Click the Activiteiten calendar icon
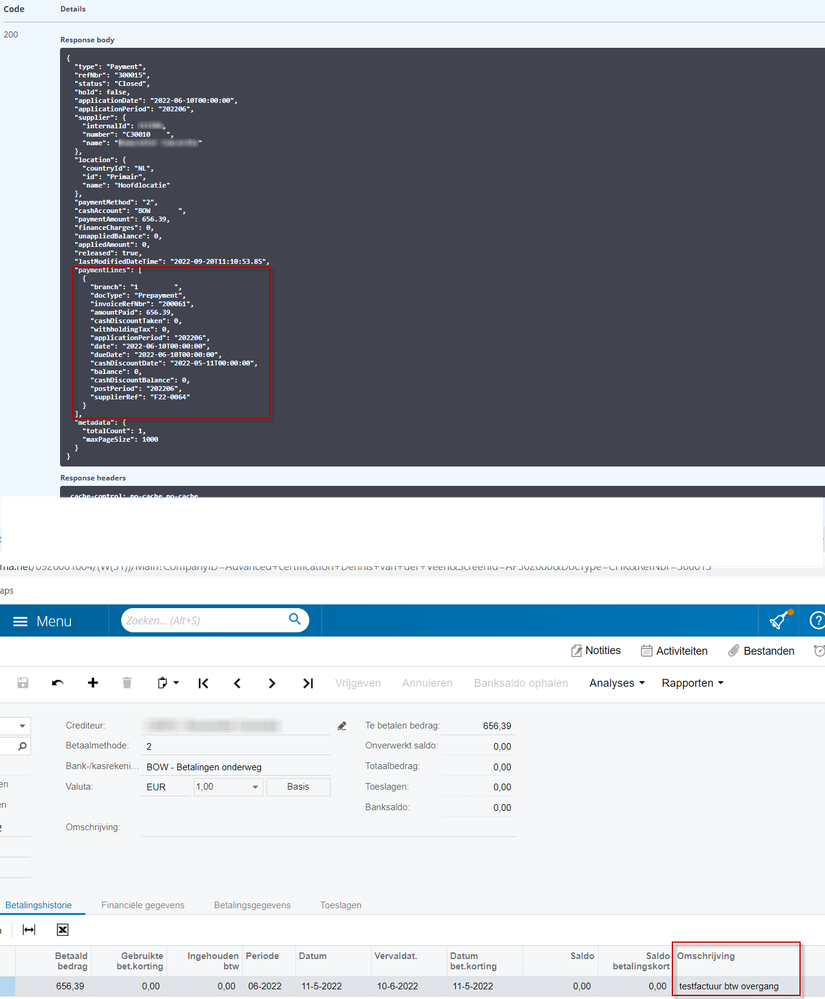The height and width of the screenshot is (999, 825). pyautogui.click(x=646, y=650)
